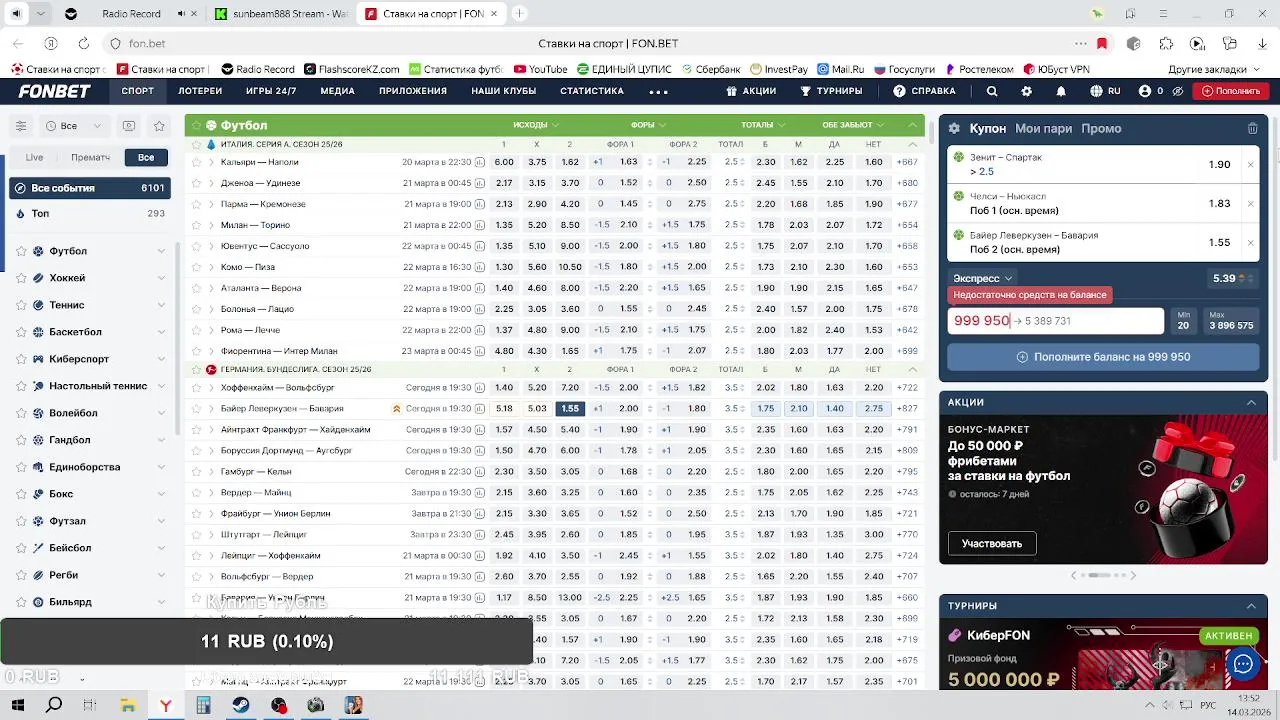
Task: Open the Справка help link
Action: point(924,91)
